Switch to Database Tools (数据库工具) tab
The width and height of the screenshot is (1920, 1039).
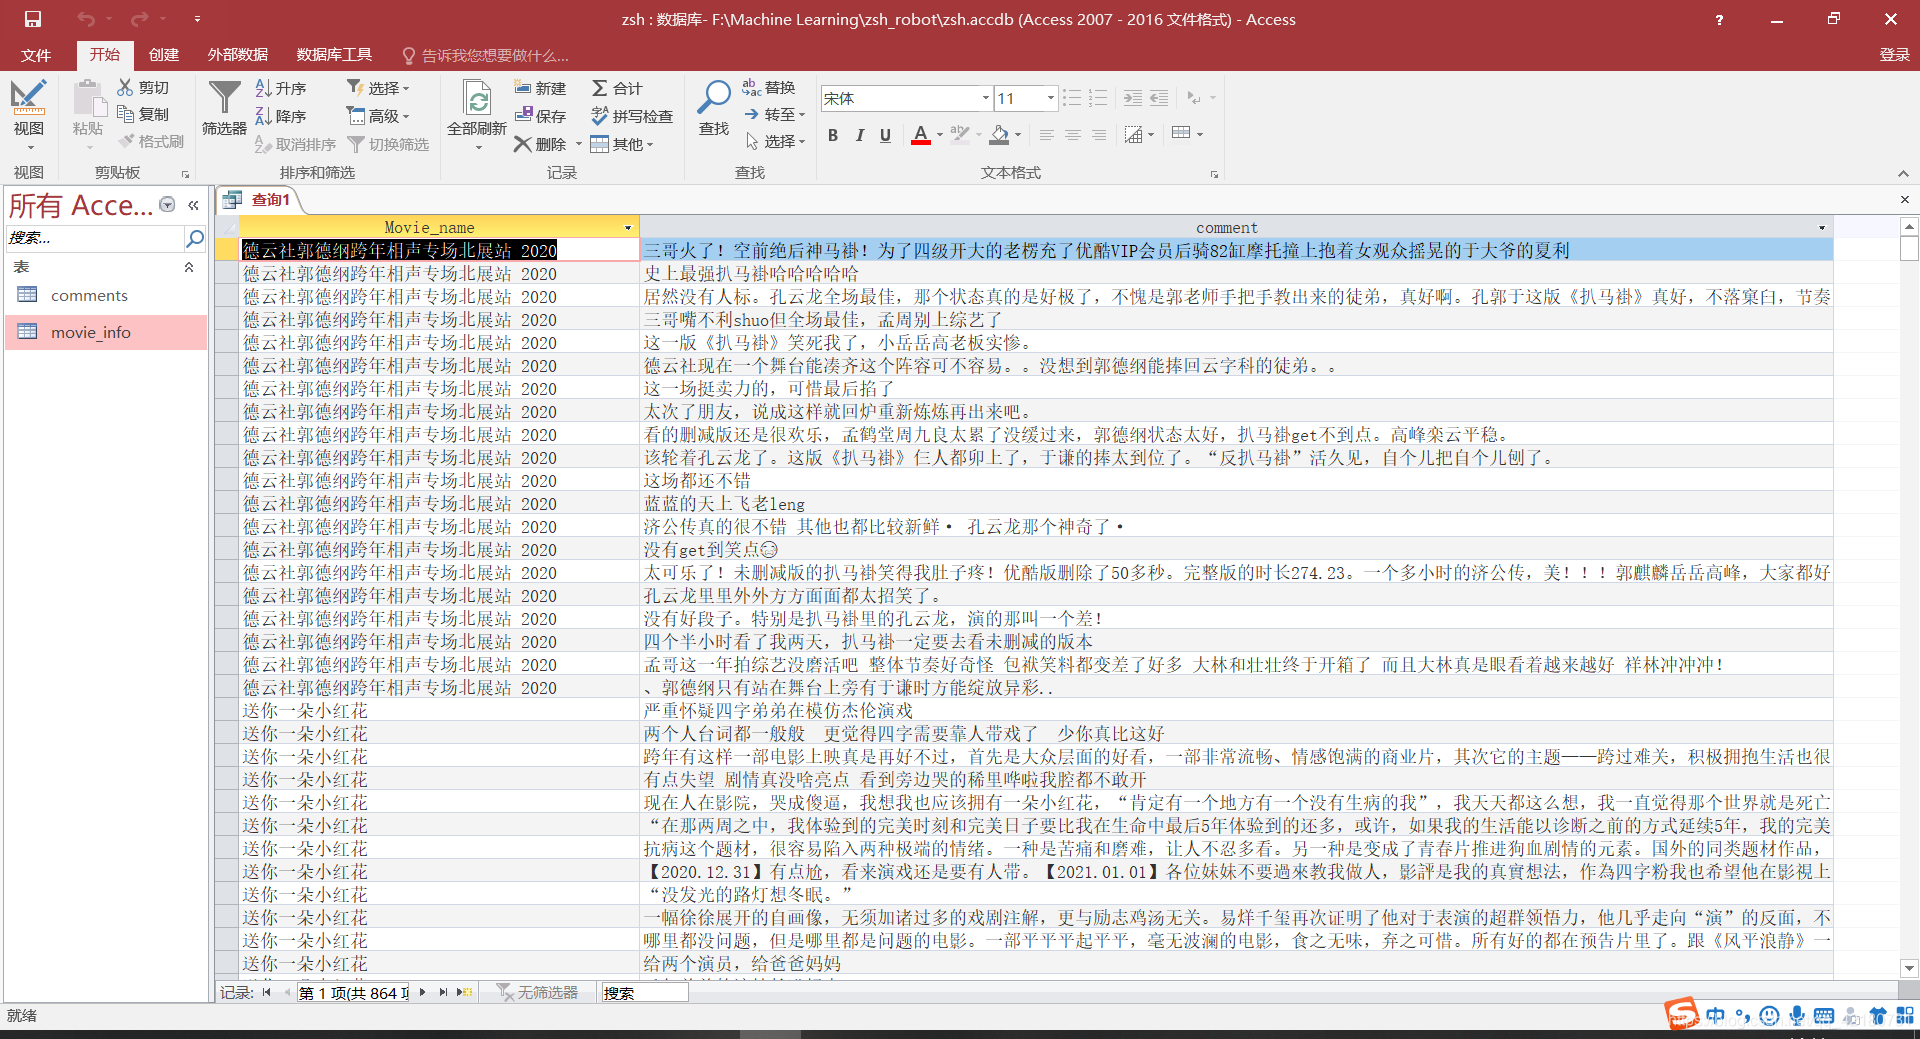(x=334, y=55)
